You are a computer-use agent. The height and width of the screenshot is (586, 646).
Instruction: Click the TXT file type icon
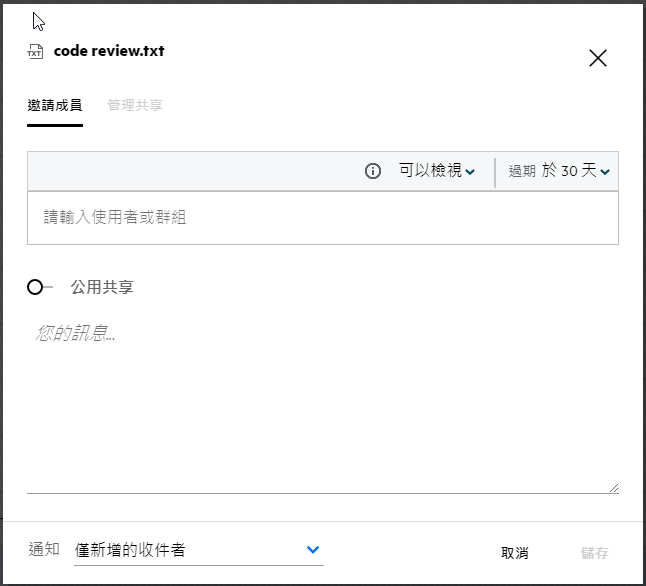tap(36, 52)
